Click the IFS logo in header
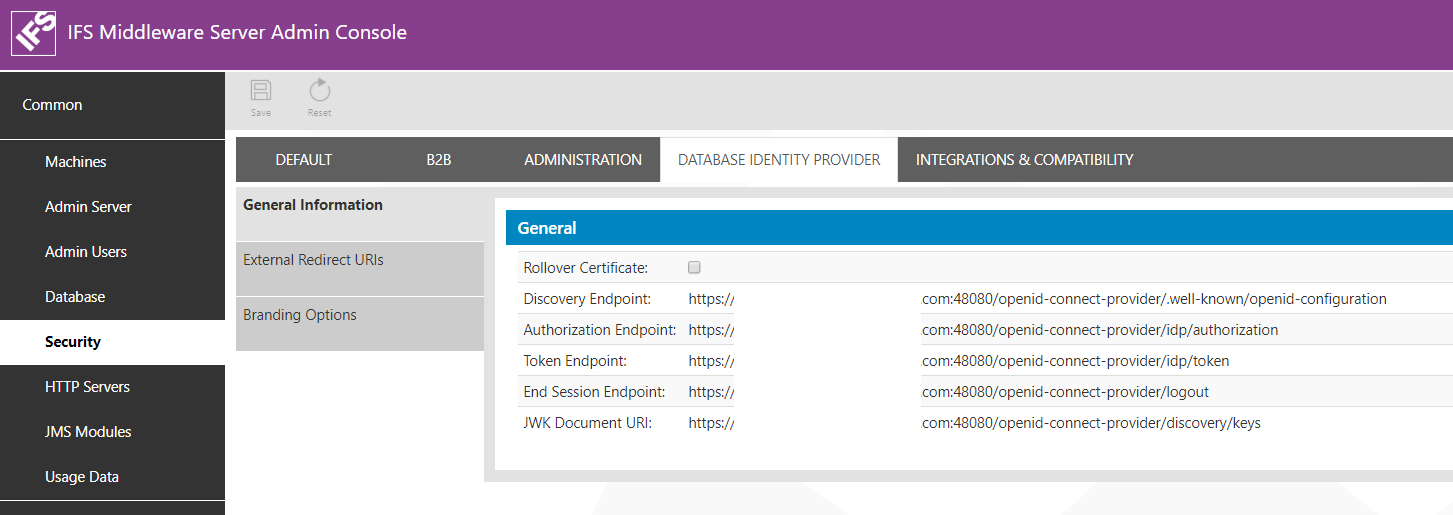This screenshot has height=515, width=1453. point(33,33)
